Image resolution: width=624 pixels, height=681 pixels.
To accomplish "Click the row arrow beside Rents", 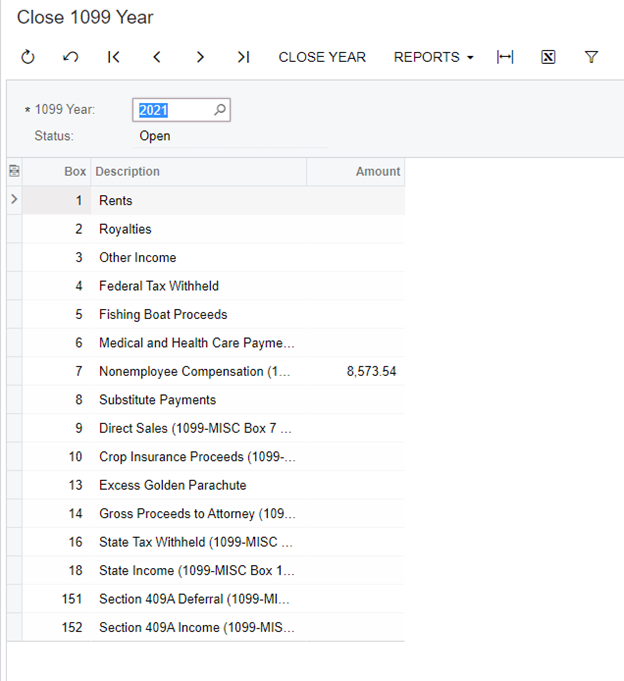I will (x=14, y=199).
